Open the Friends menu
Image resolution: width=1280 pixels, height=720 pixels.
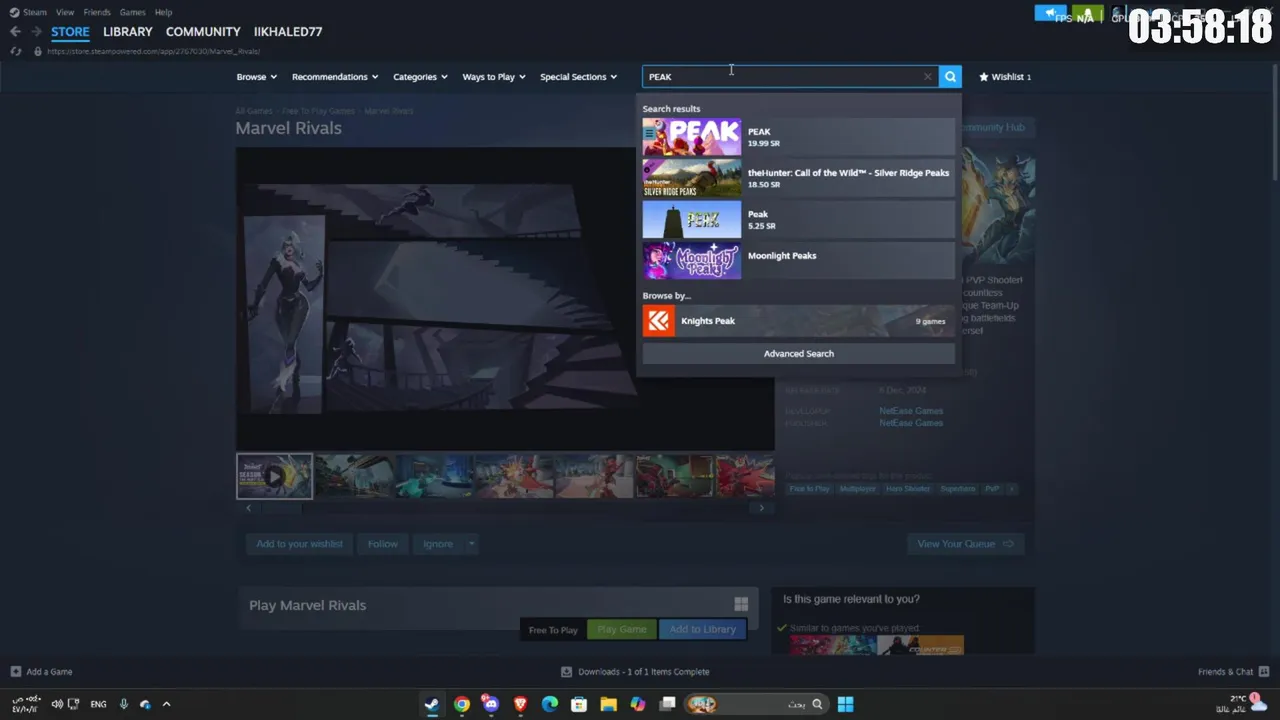pyautogui.click(x=97, y=12)
